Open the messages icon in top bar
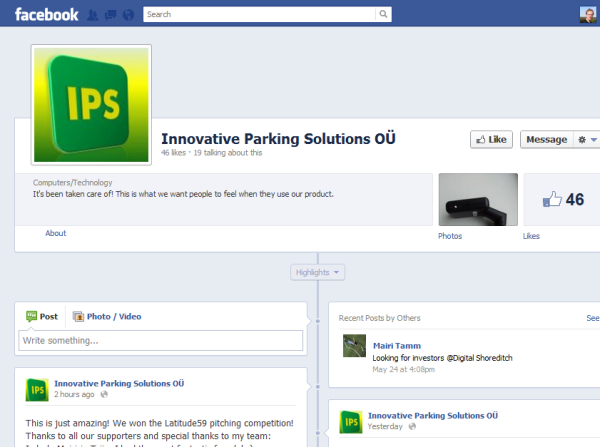This screenshot has height=447, width=600. pos(111,15)
